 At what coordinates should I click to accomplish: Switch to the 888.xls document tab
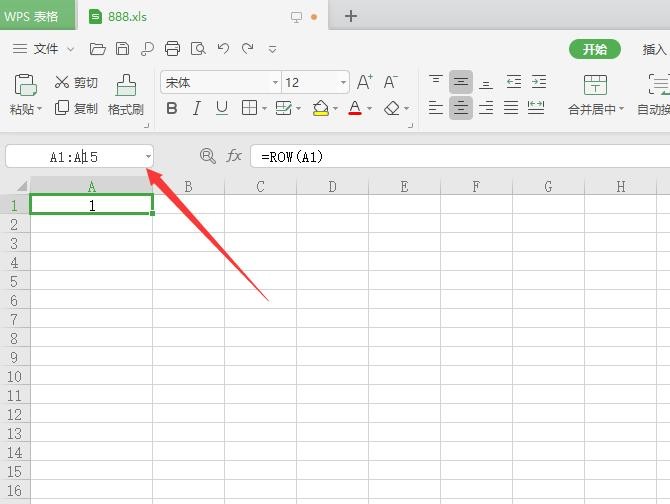124,16
